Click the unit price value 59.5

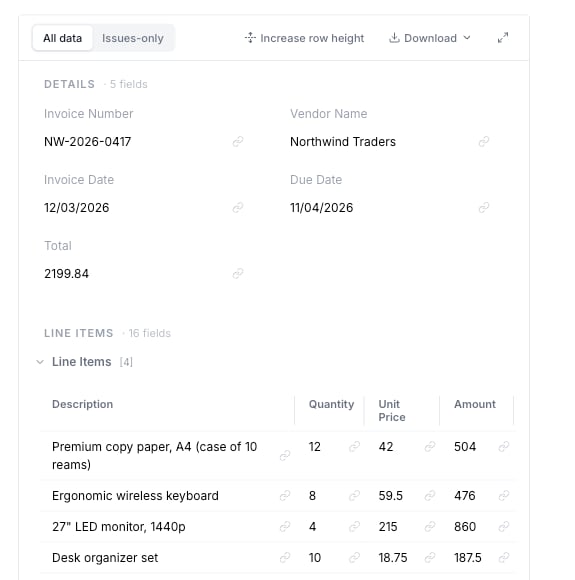(x=390, y=495)
